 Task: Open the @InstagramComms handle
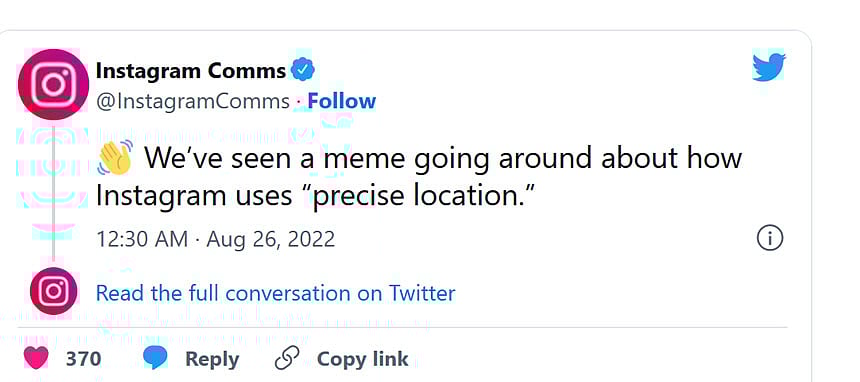pos(193,101)
